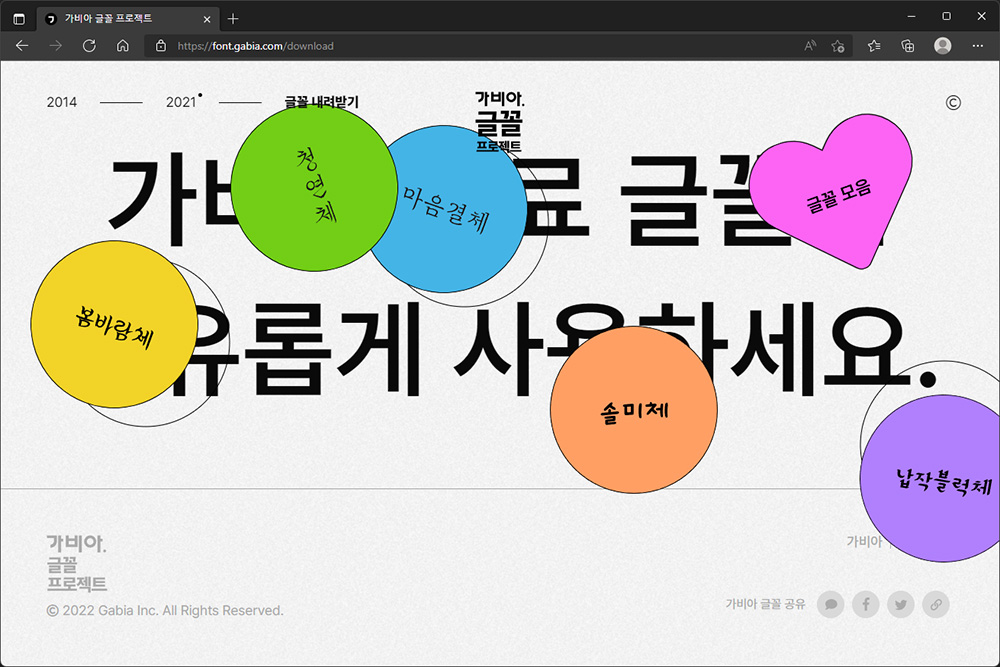Share the fonts on Facebook
Viewport: 1000px width, 667px height.
(x=865, y=604)
